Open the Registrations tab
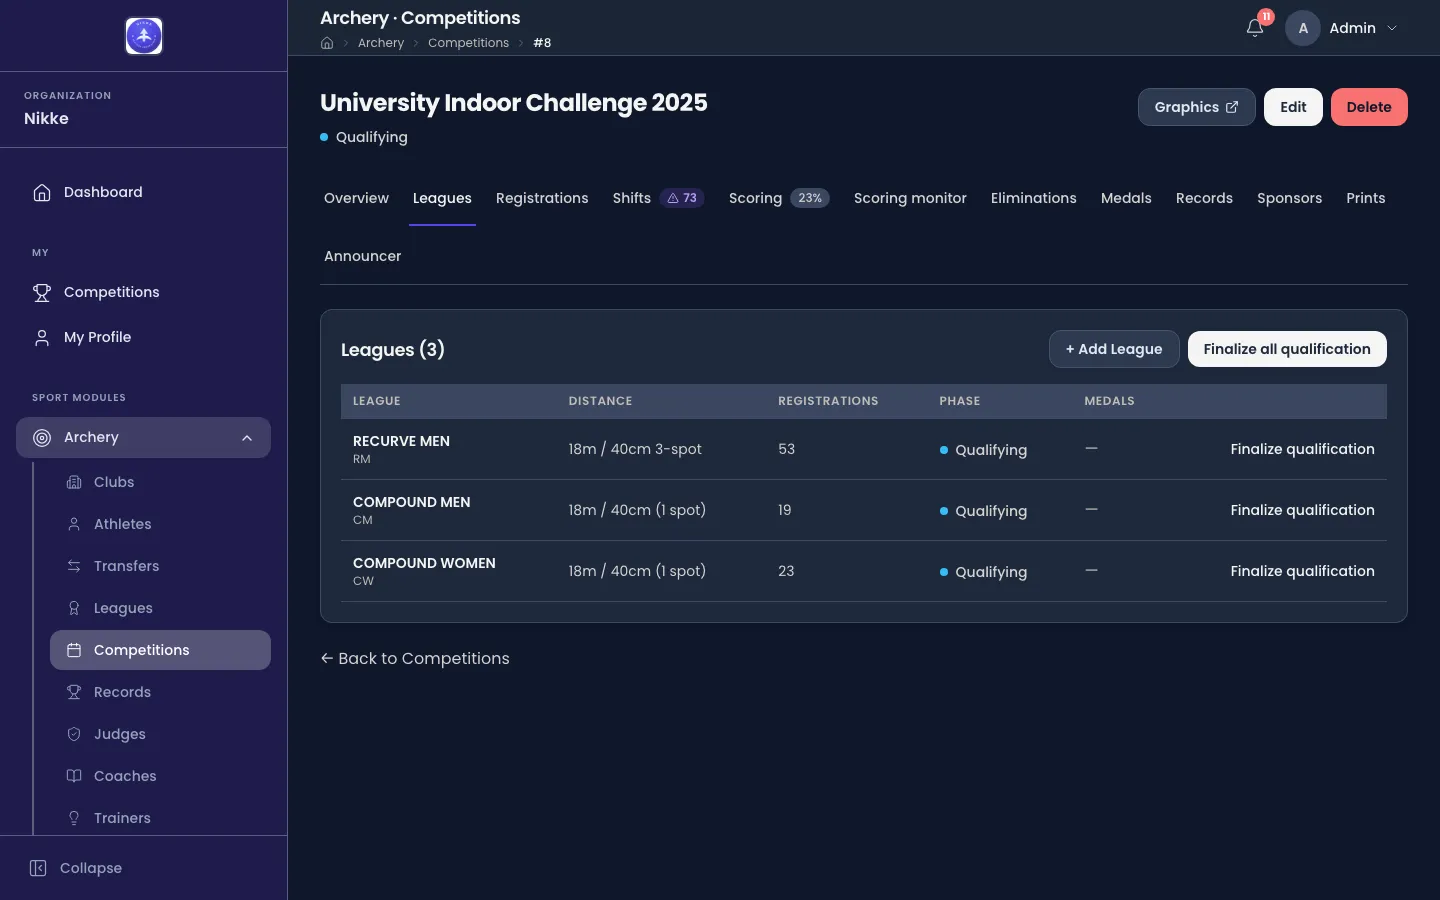This screenshot has width=1440, height=900. pyautogui.click(x=542, y=198)
